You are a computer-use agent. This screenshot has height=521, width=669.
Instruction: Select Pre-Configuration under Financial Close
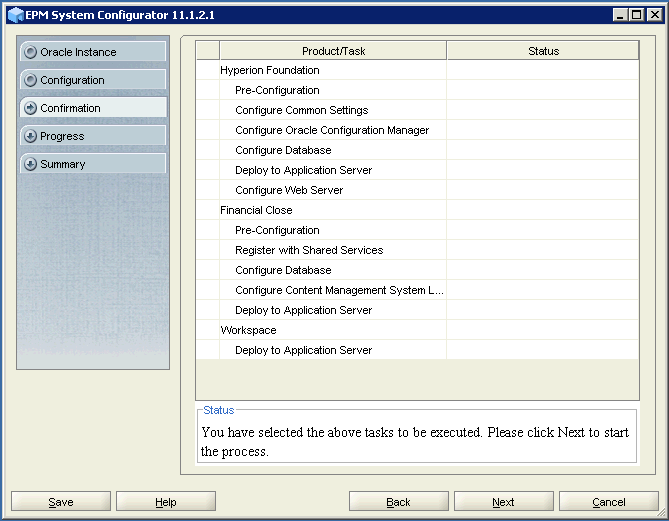[x=417, y=230]
